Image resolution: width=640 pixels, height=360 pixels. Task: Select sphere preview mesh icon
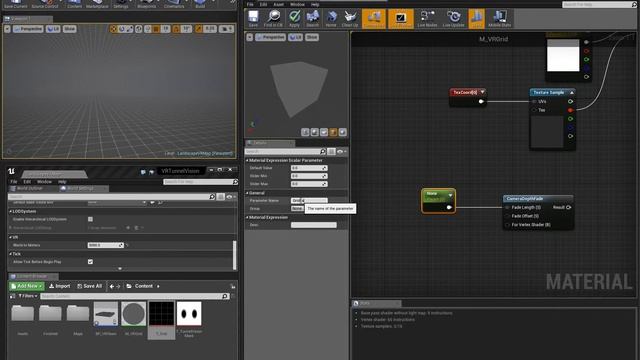click(x=315, y=132)
